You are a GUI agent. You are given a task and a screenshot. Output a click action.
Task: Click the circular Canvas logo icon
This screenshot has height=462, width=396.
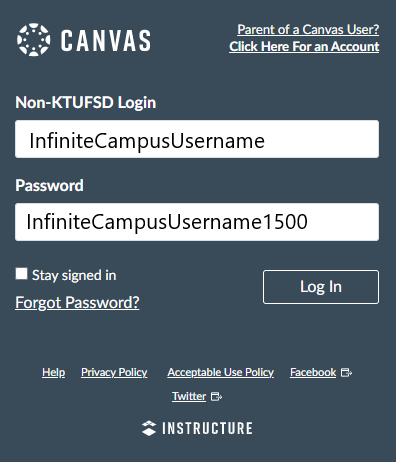pyautogui.click(x=34, y=40)
